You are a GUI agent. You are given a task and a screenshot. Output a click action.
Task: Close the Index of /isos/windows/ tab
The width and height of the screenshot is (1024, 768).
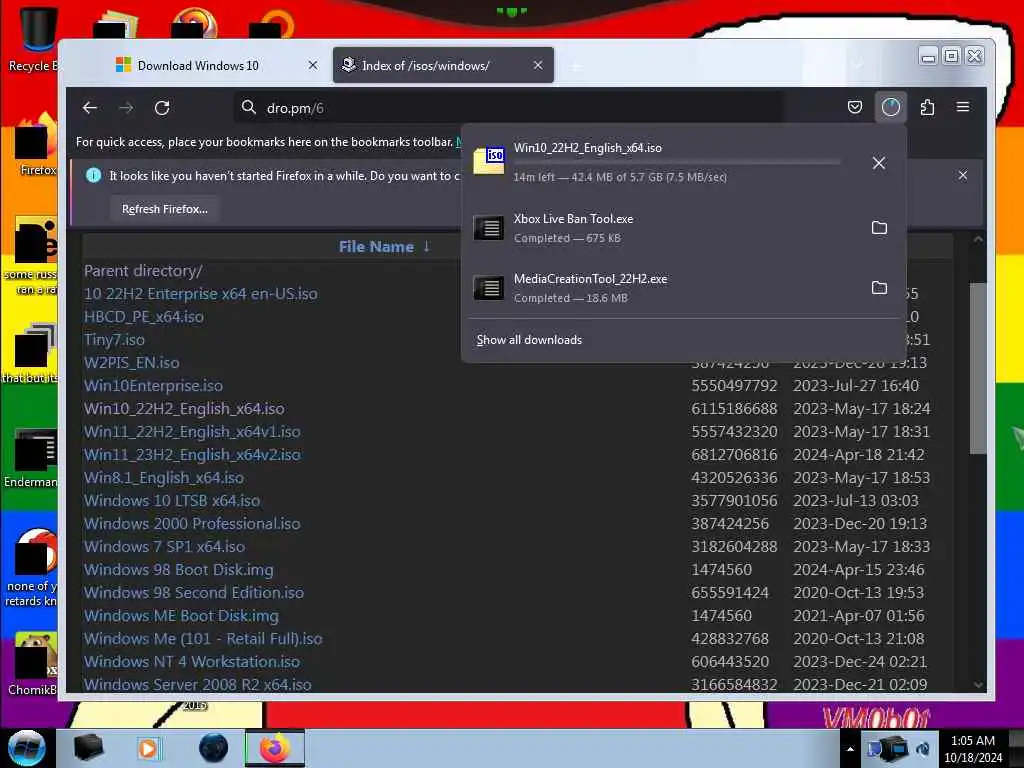pyautogui.click(x=537, y=65)
